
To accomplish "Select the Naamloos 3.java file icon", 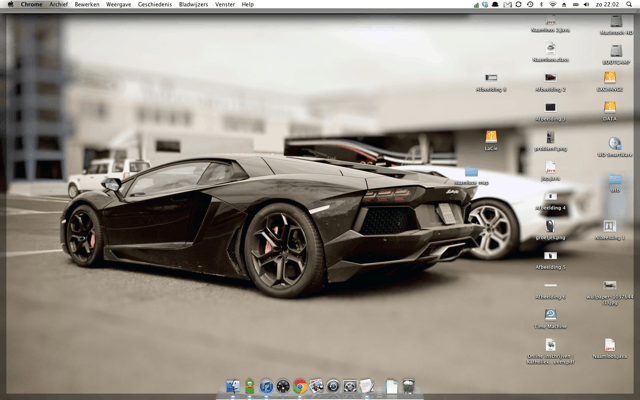I will [x=550, y=21].
